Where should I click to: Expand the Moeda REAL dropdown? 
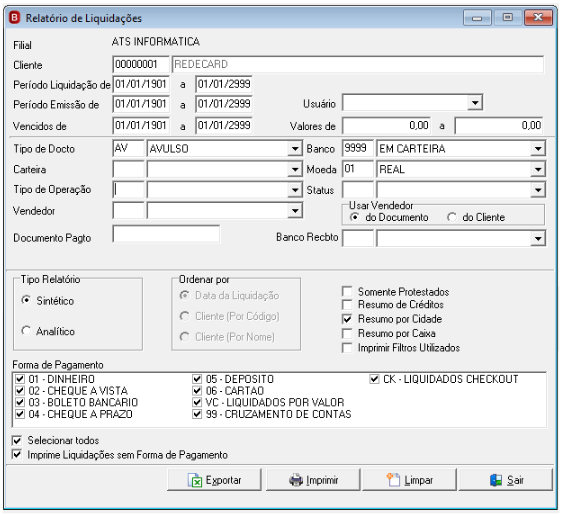tap(538, 169)
